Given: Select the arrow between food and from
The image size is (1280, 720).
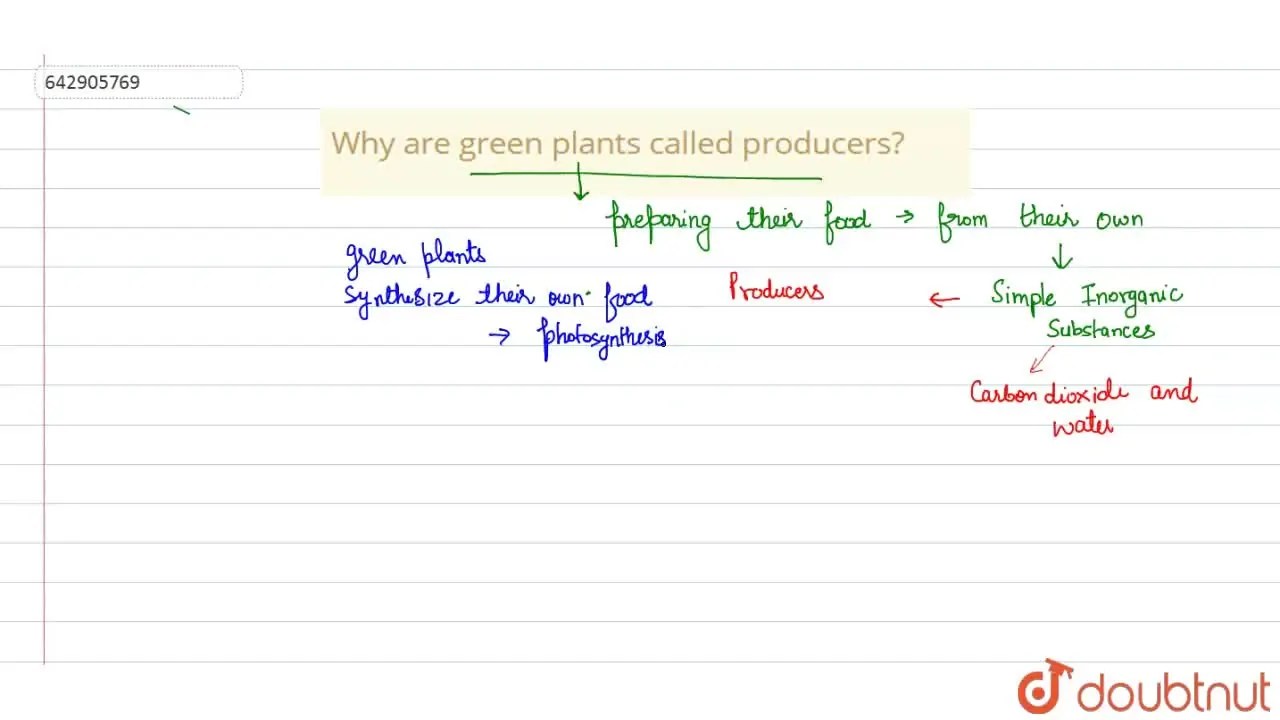Looking at the screenshot, I should pyautogui.click(x=903, y=218).
